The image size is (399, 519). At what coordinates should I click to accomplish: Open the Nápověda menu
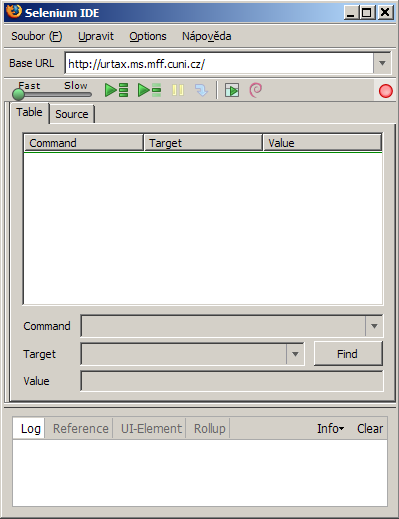(x=207, y=36)
